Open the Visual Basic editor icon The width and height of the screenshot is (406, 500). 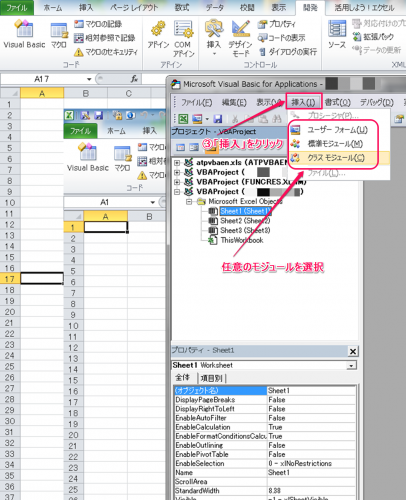point(24,34)
